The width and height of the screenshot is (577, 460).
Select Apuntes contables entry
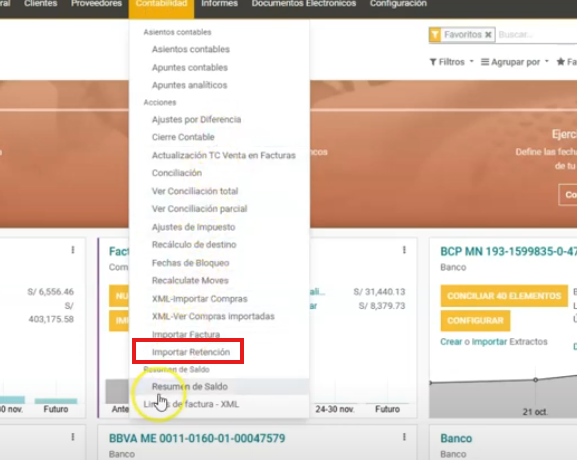click(x=190, y=67)
